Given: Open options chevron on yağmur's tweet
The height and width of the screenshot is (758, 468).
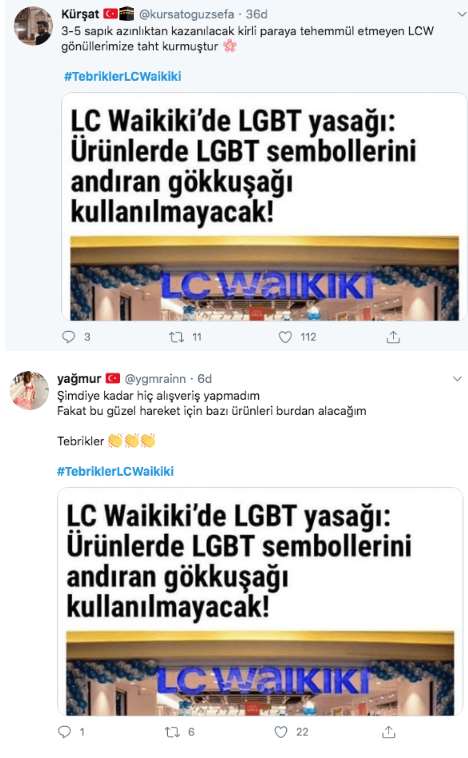Looking at the screenshot, I should pyautogui.click(x=457, y=379).
